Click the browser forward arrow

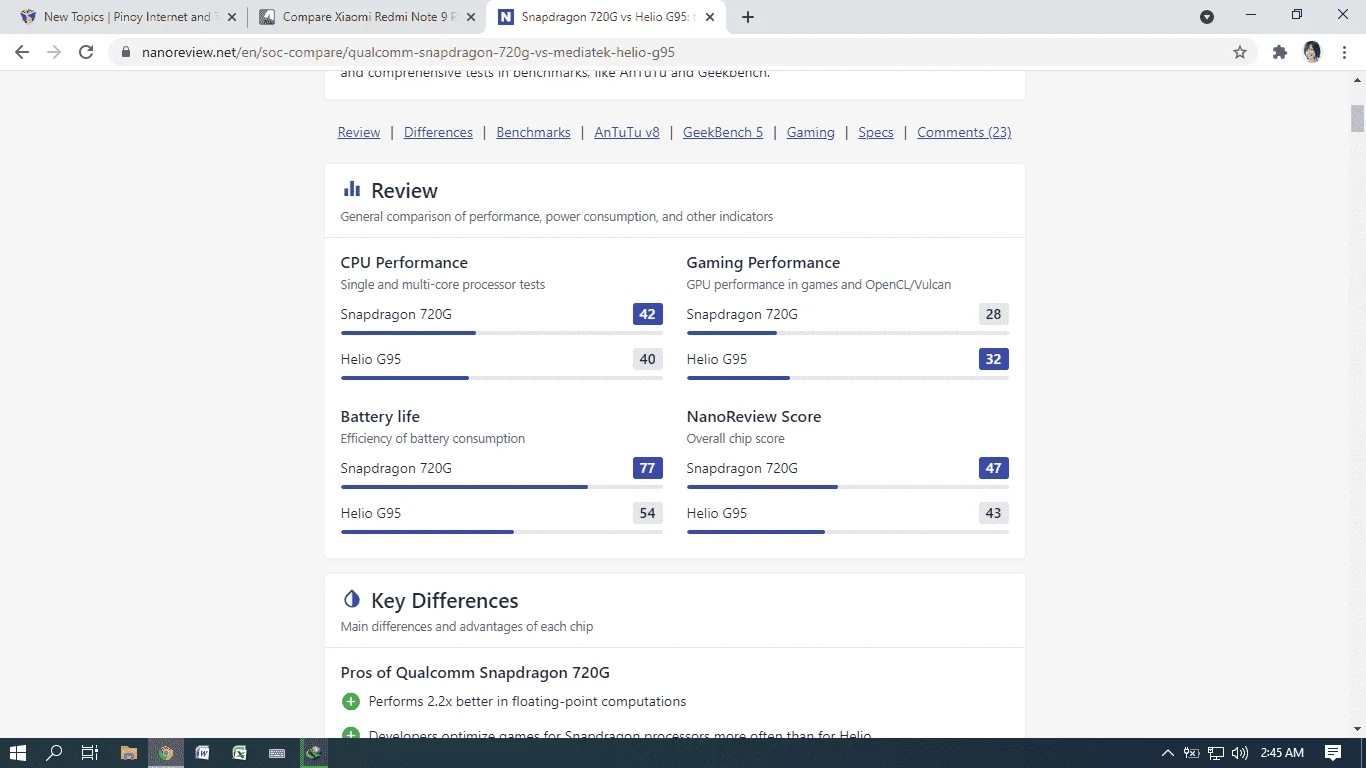coord(54,52)
